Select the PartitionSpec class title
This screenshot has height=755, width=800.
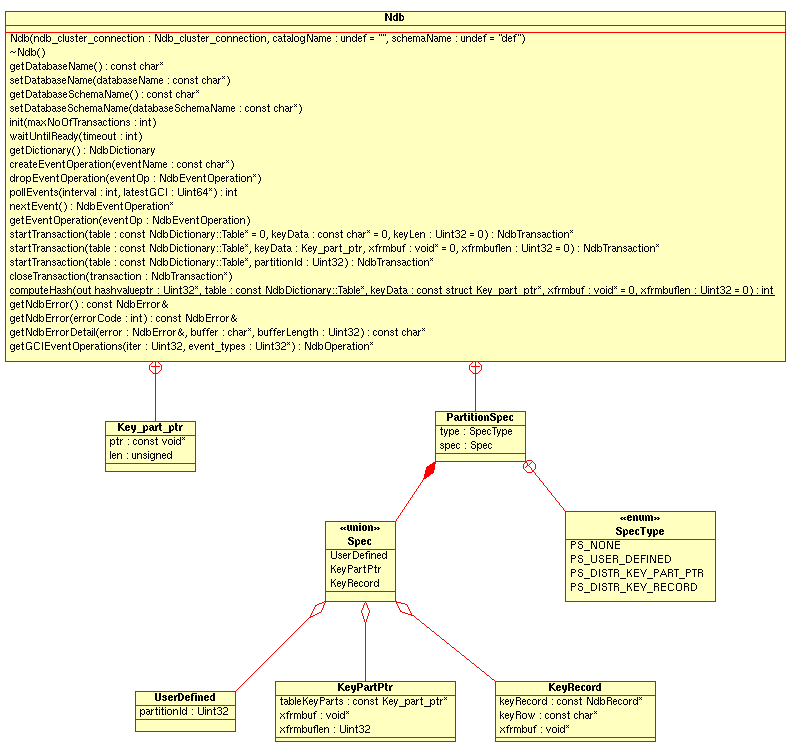(480, 417)
